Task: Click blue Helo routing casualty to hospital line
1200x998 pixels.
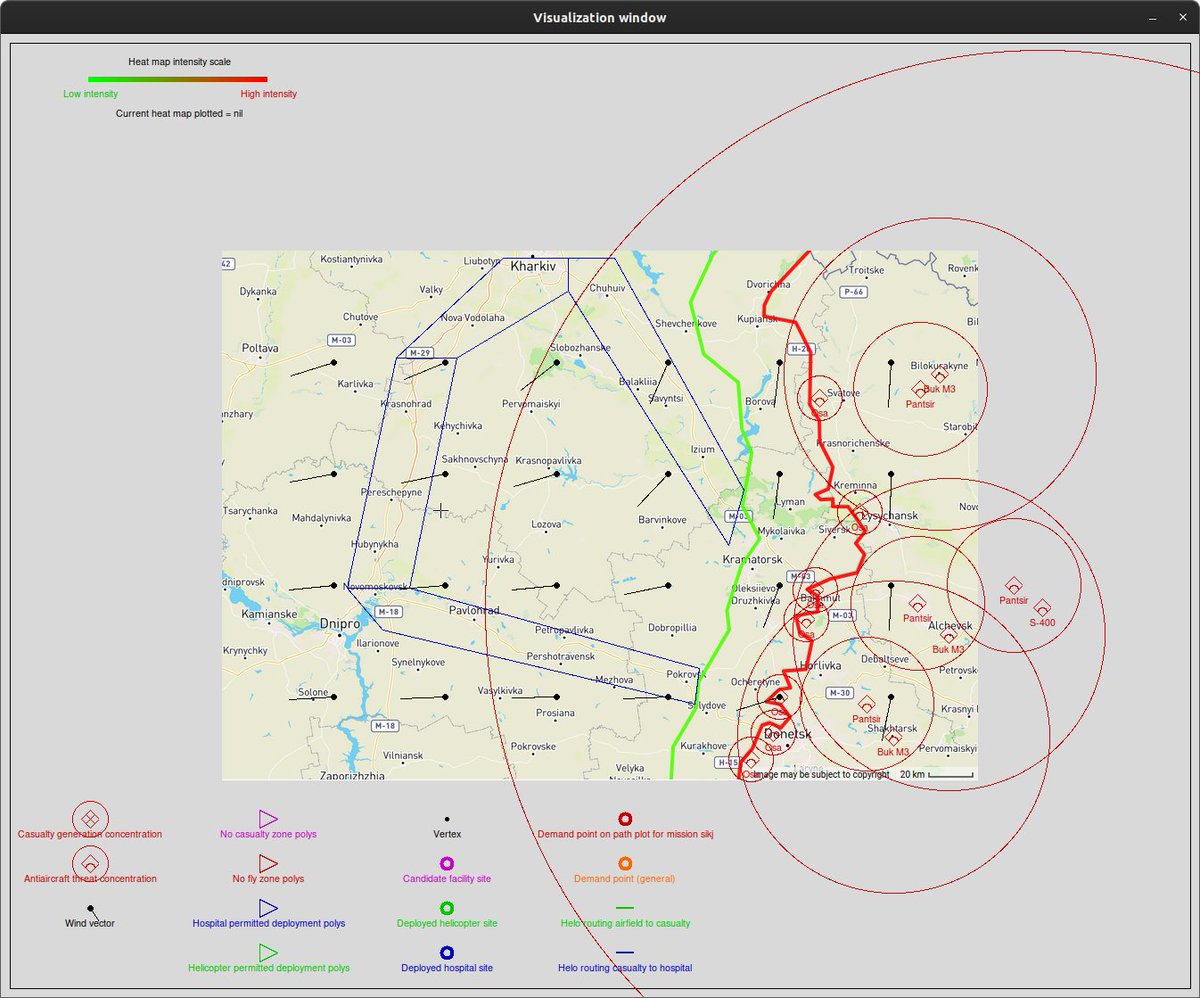Action: coord(625,952)
